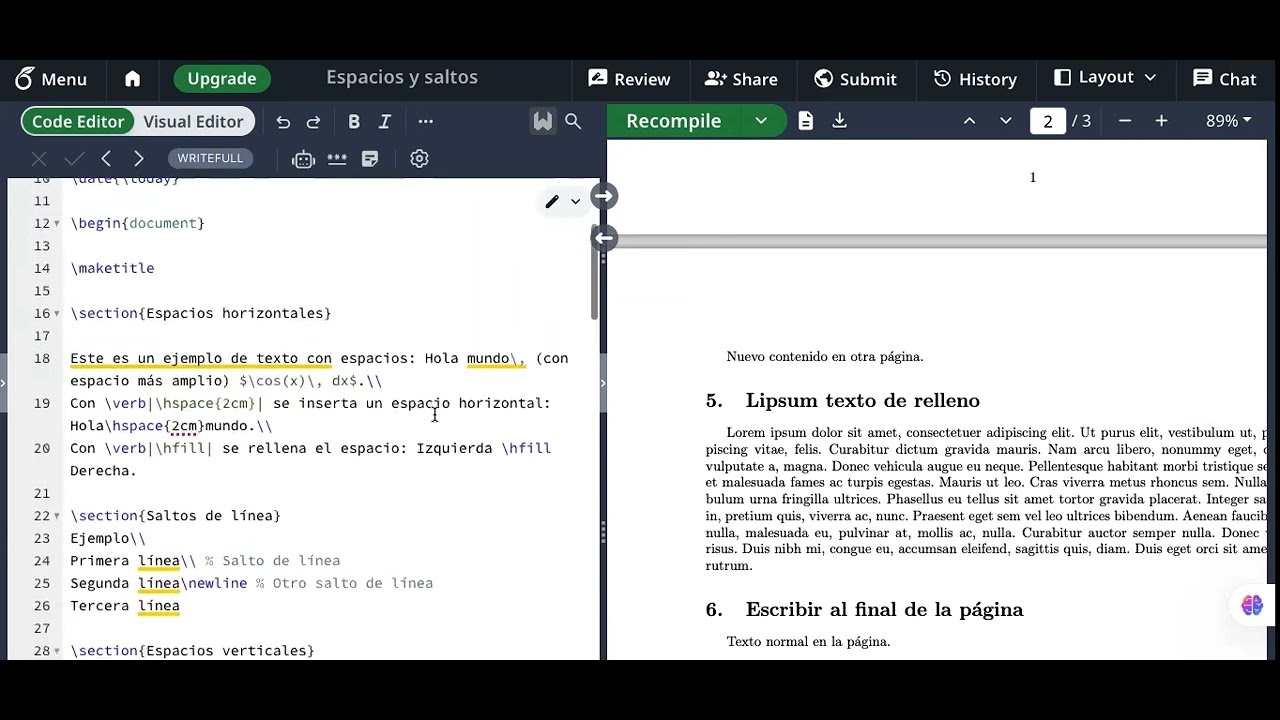Expand the Recompile options arrow
Image resolution: width=1280 pixels, height=720 pixels.
[761, 121]
